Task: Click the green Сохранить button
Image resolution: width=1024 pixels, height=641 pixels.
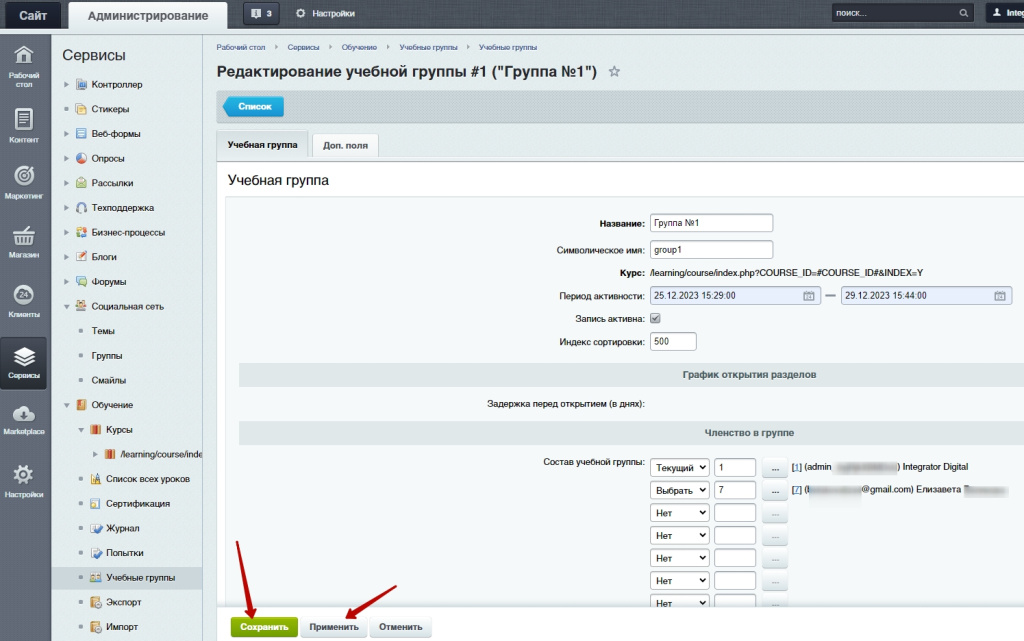Action: click(x=264, y=627)
